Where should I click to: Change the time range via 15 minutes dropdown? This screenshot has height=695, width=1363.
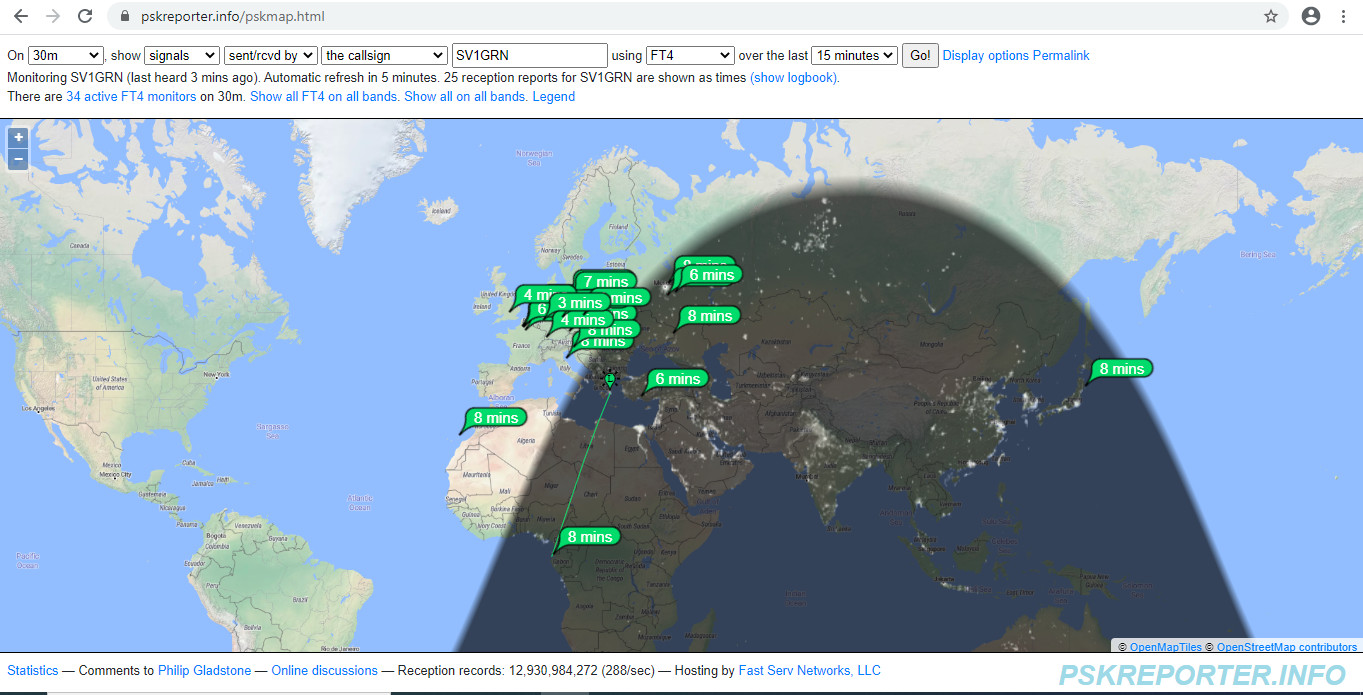pyautogui.click(x=853, y=55)
